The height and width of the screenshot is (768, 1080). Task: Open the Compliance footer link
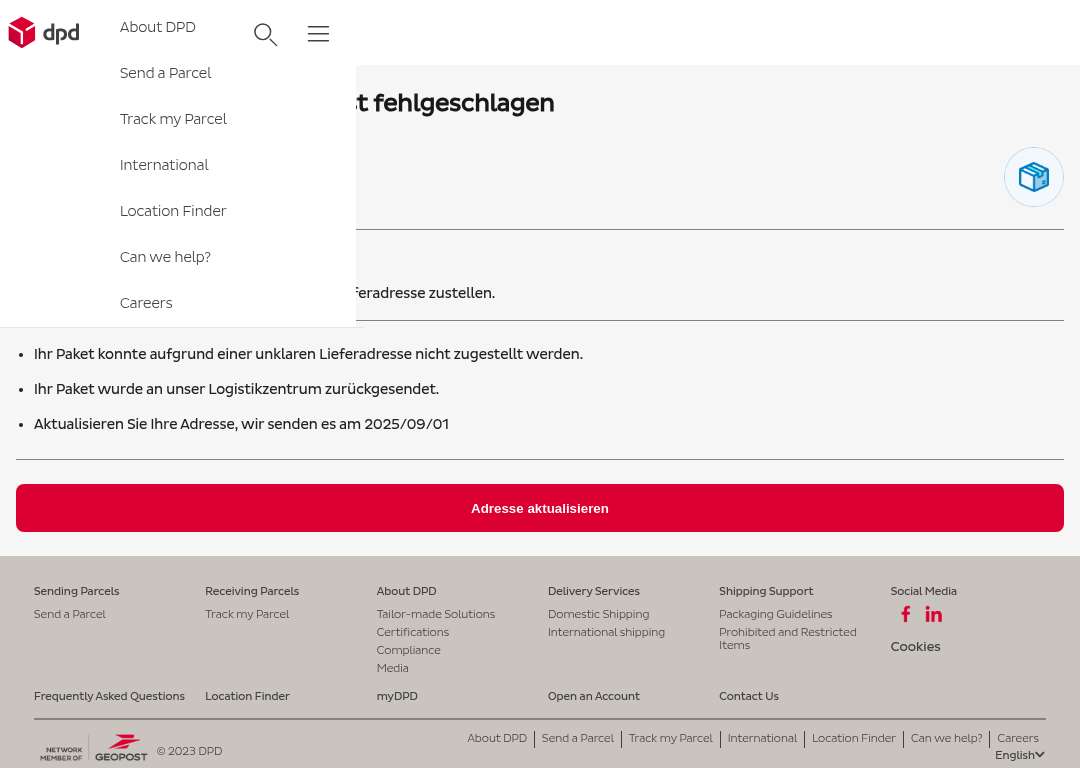[408, 650]
